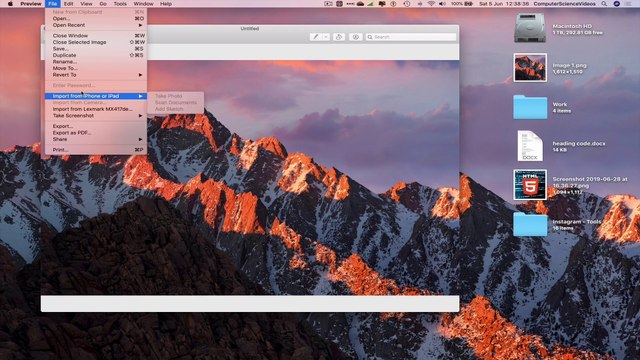The width and height of the screenshot is (640, 360).
Task: Select Export as PDF…
Action: (x=96, y=133)
